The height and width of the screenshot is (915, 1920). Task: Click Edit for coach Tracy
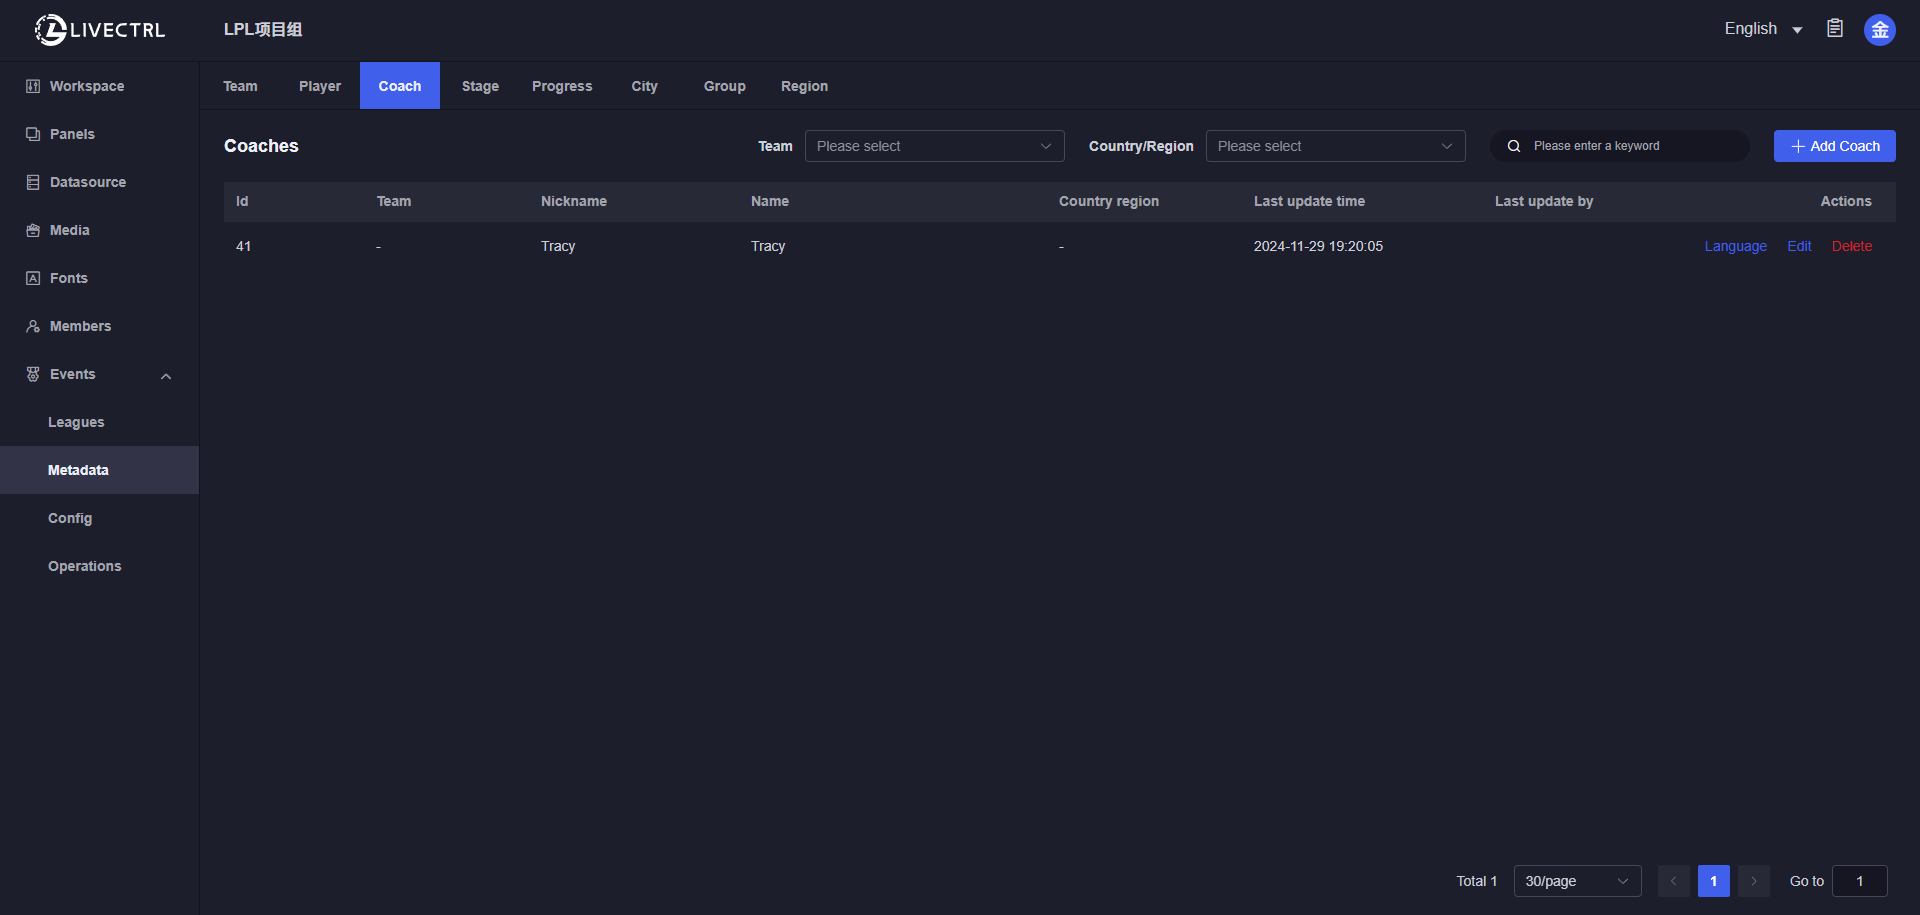click(1799, 246)
